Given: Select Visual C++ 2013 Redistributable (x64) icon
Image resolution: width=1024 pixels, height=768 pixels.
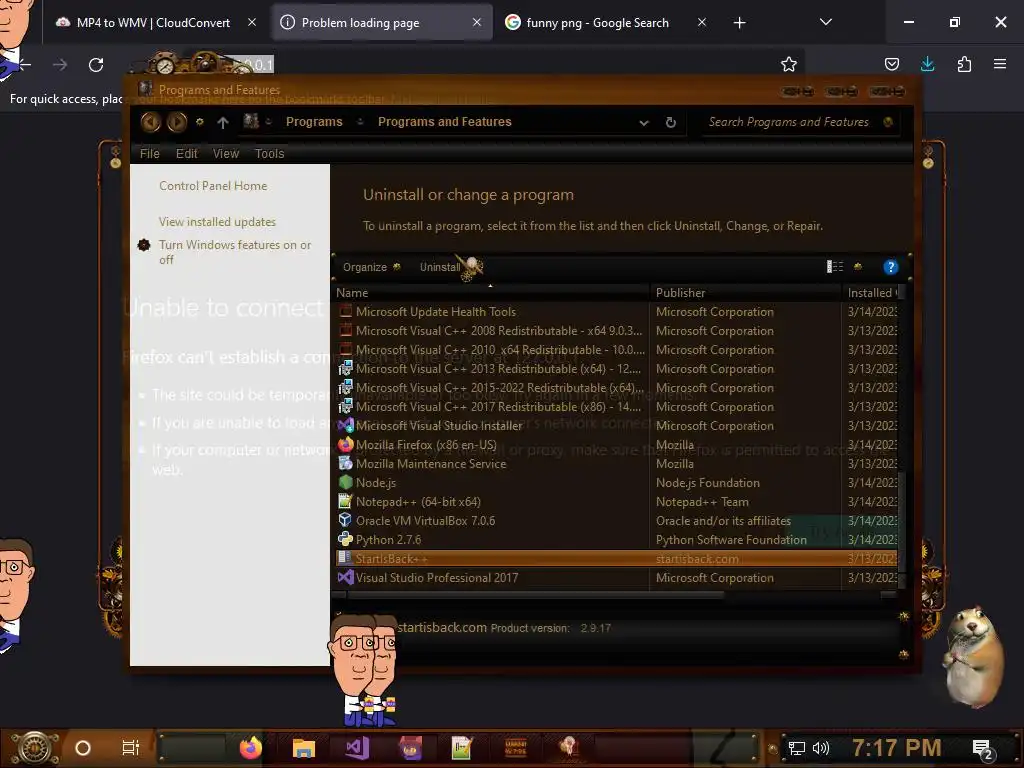Looking at the screenshot, I should 345,368.
